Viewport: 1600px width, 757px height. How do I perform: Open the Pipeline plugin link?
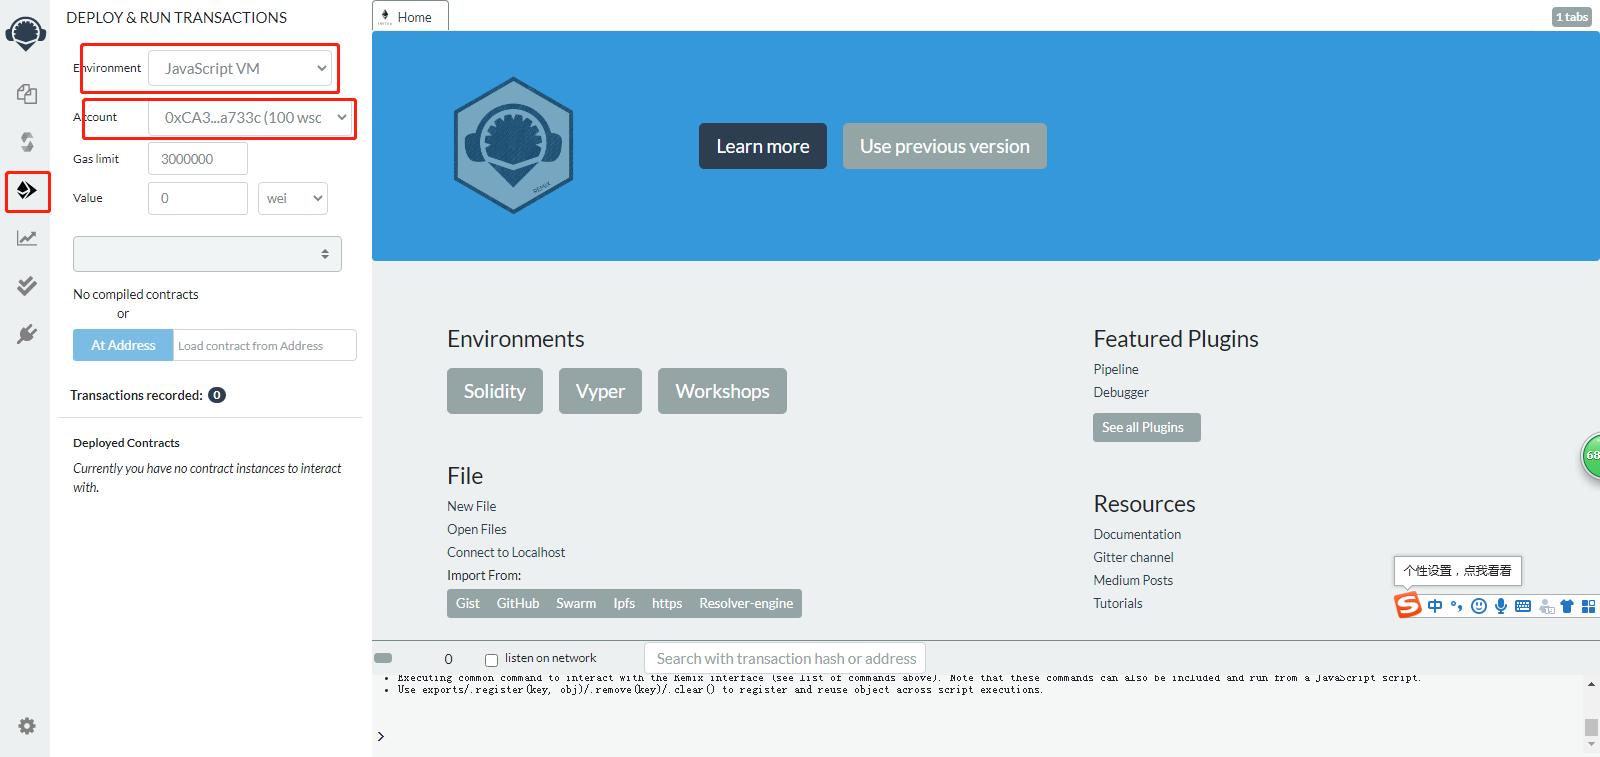tap(1116, 369)
